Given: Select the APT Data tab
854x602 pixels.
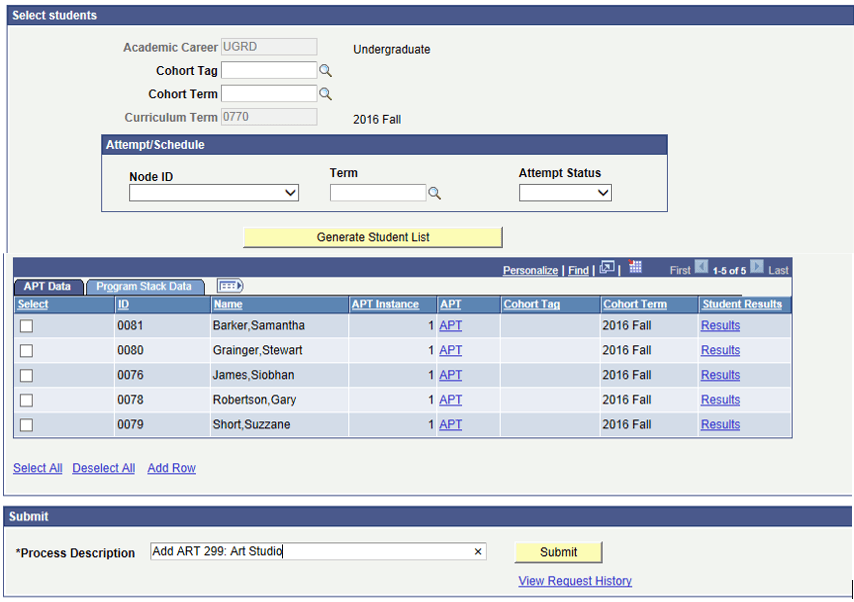Looking at the screenshot, I should click(47, 287).
